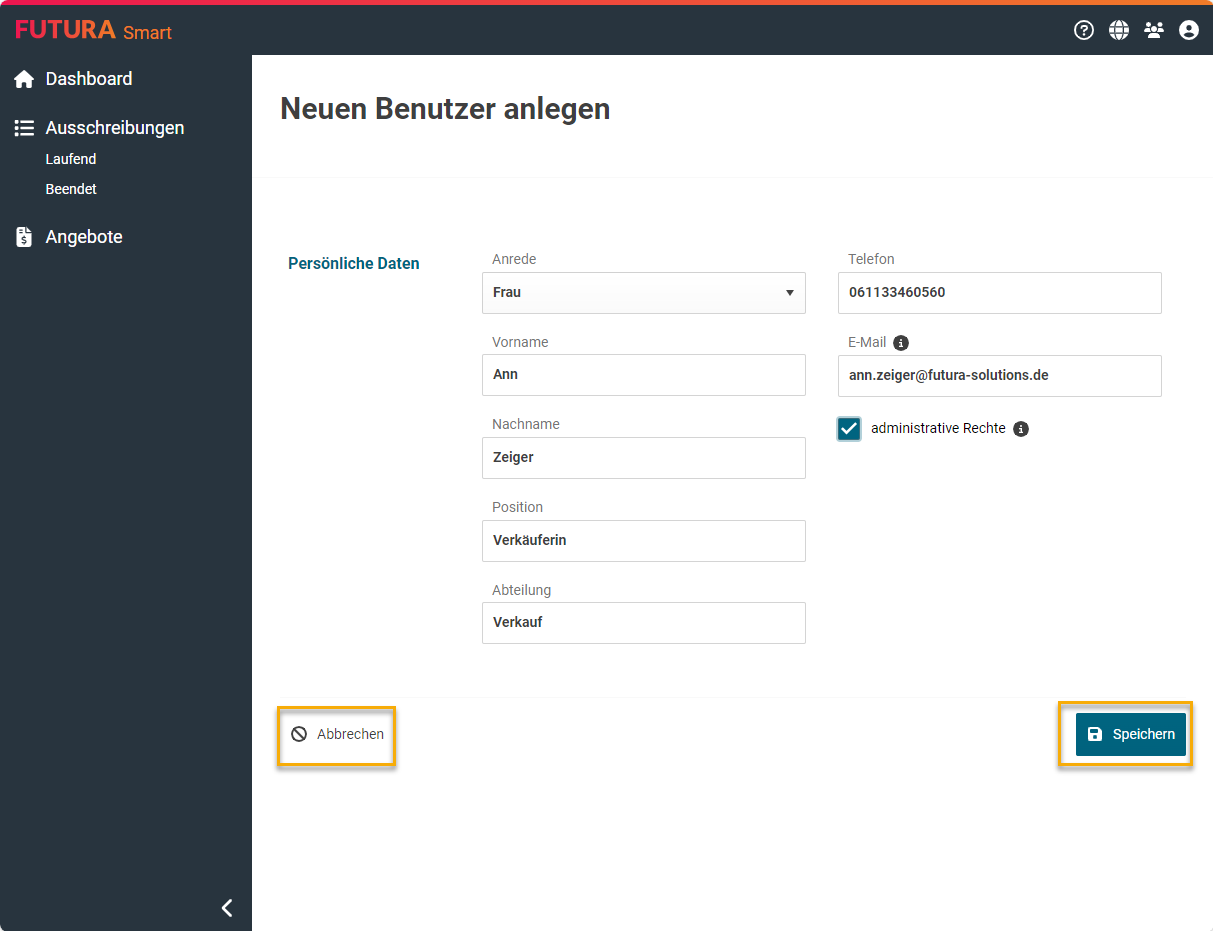Select Beendet under Ausschreibungen
This screenshot has width=1213, height=931.
tap(71, 189)
